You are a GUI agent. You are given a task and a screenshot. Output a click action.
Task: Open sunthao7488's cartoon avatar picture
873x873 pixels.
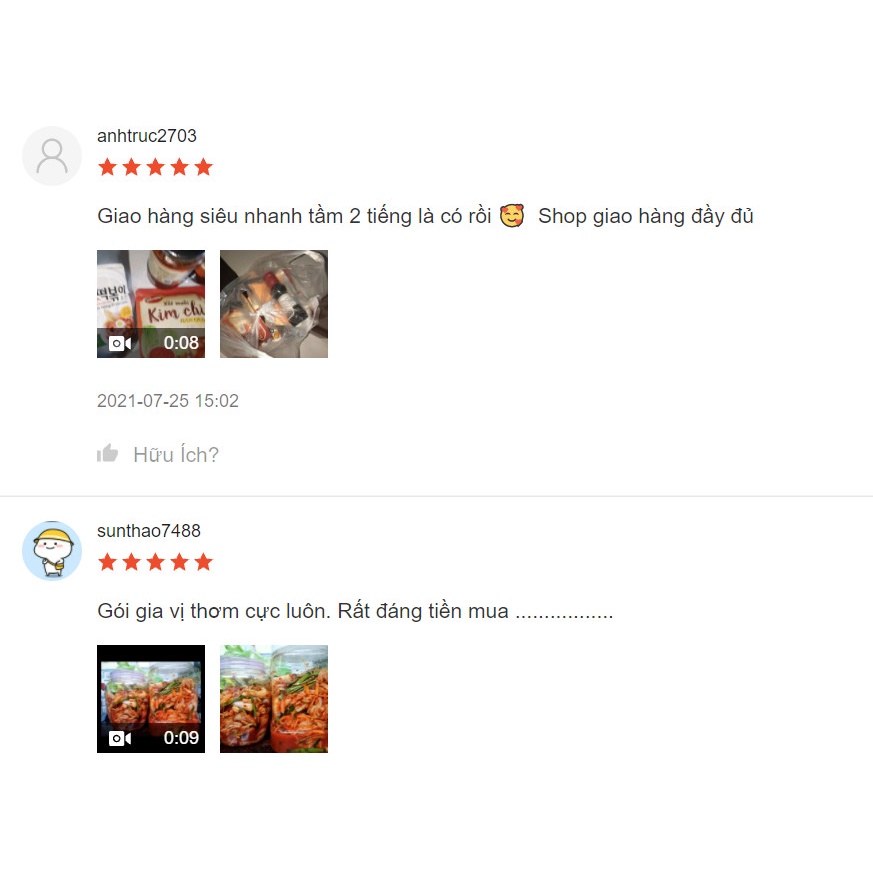(x=52, y=551)
